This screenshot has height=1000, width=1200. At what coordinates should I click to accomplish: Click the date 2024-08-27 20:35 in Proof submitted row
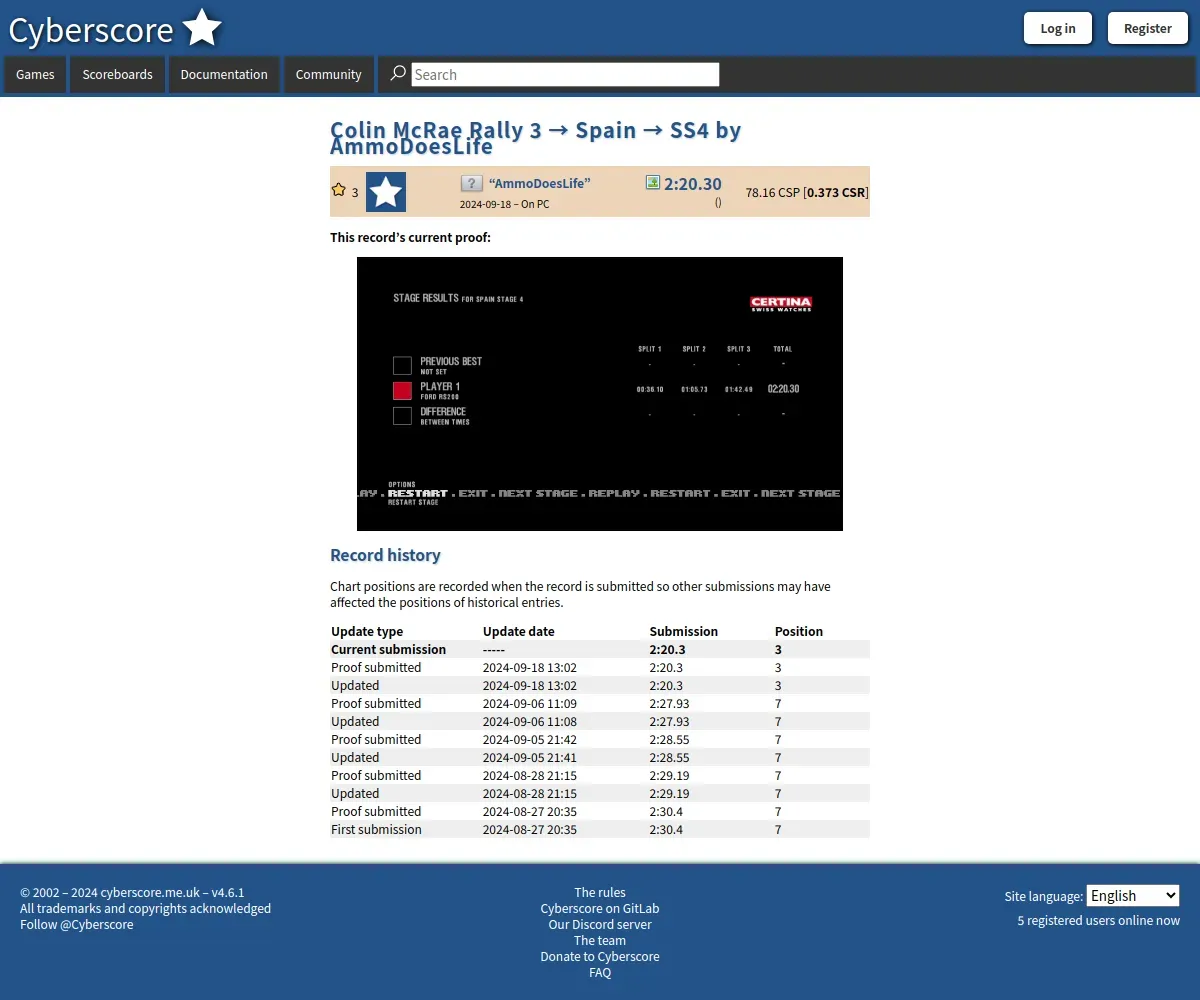(x=529, y=811)
